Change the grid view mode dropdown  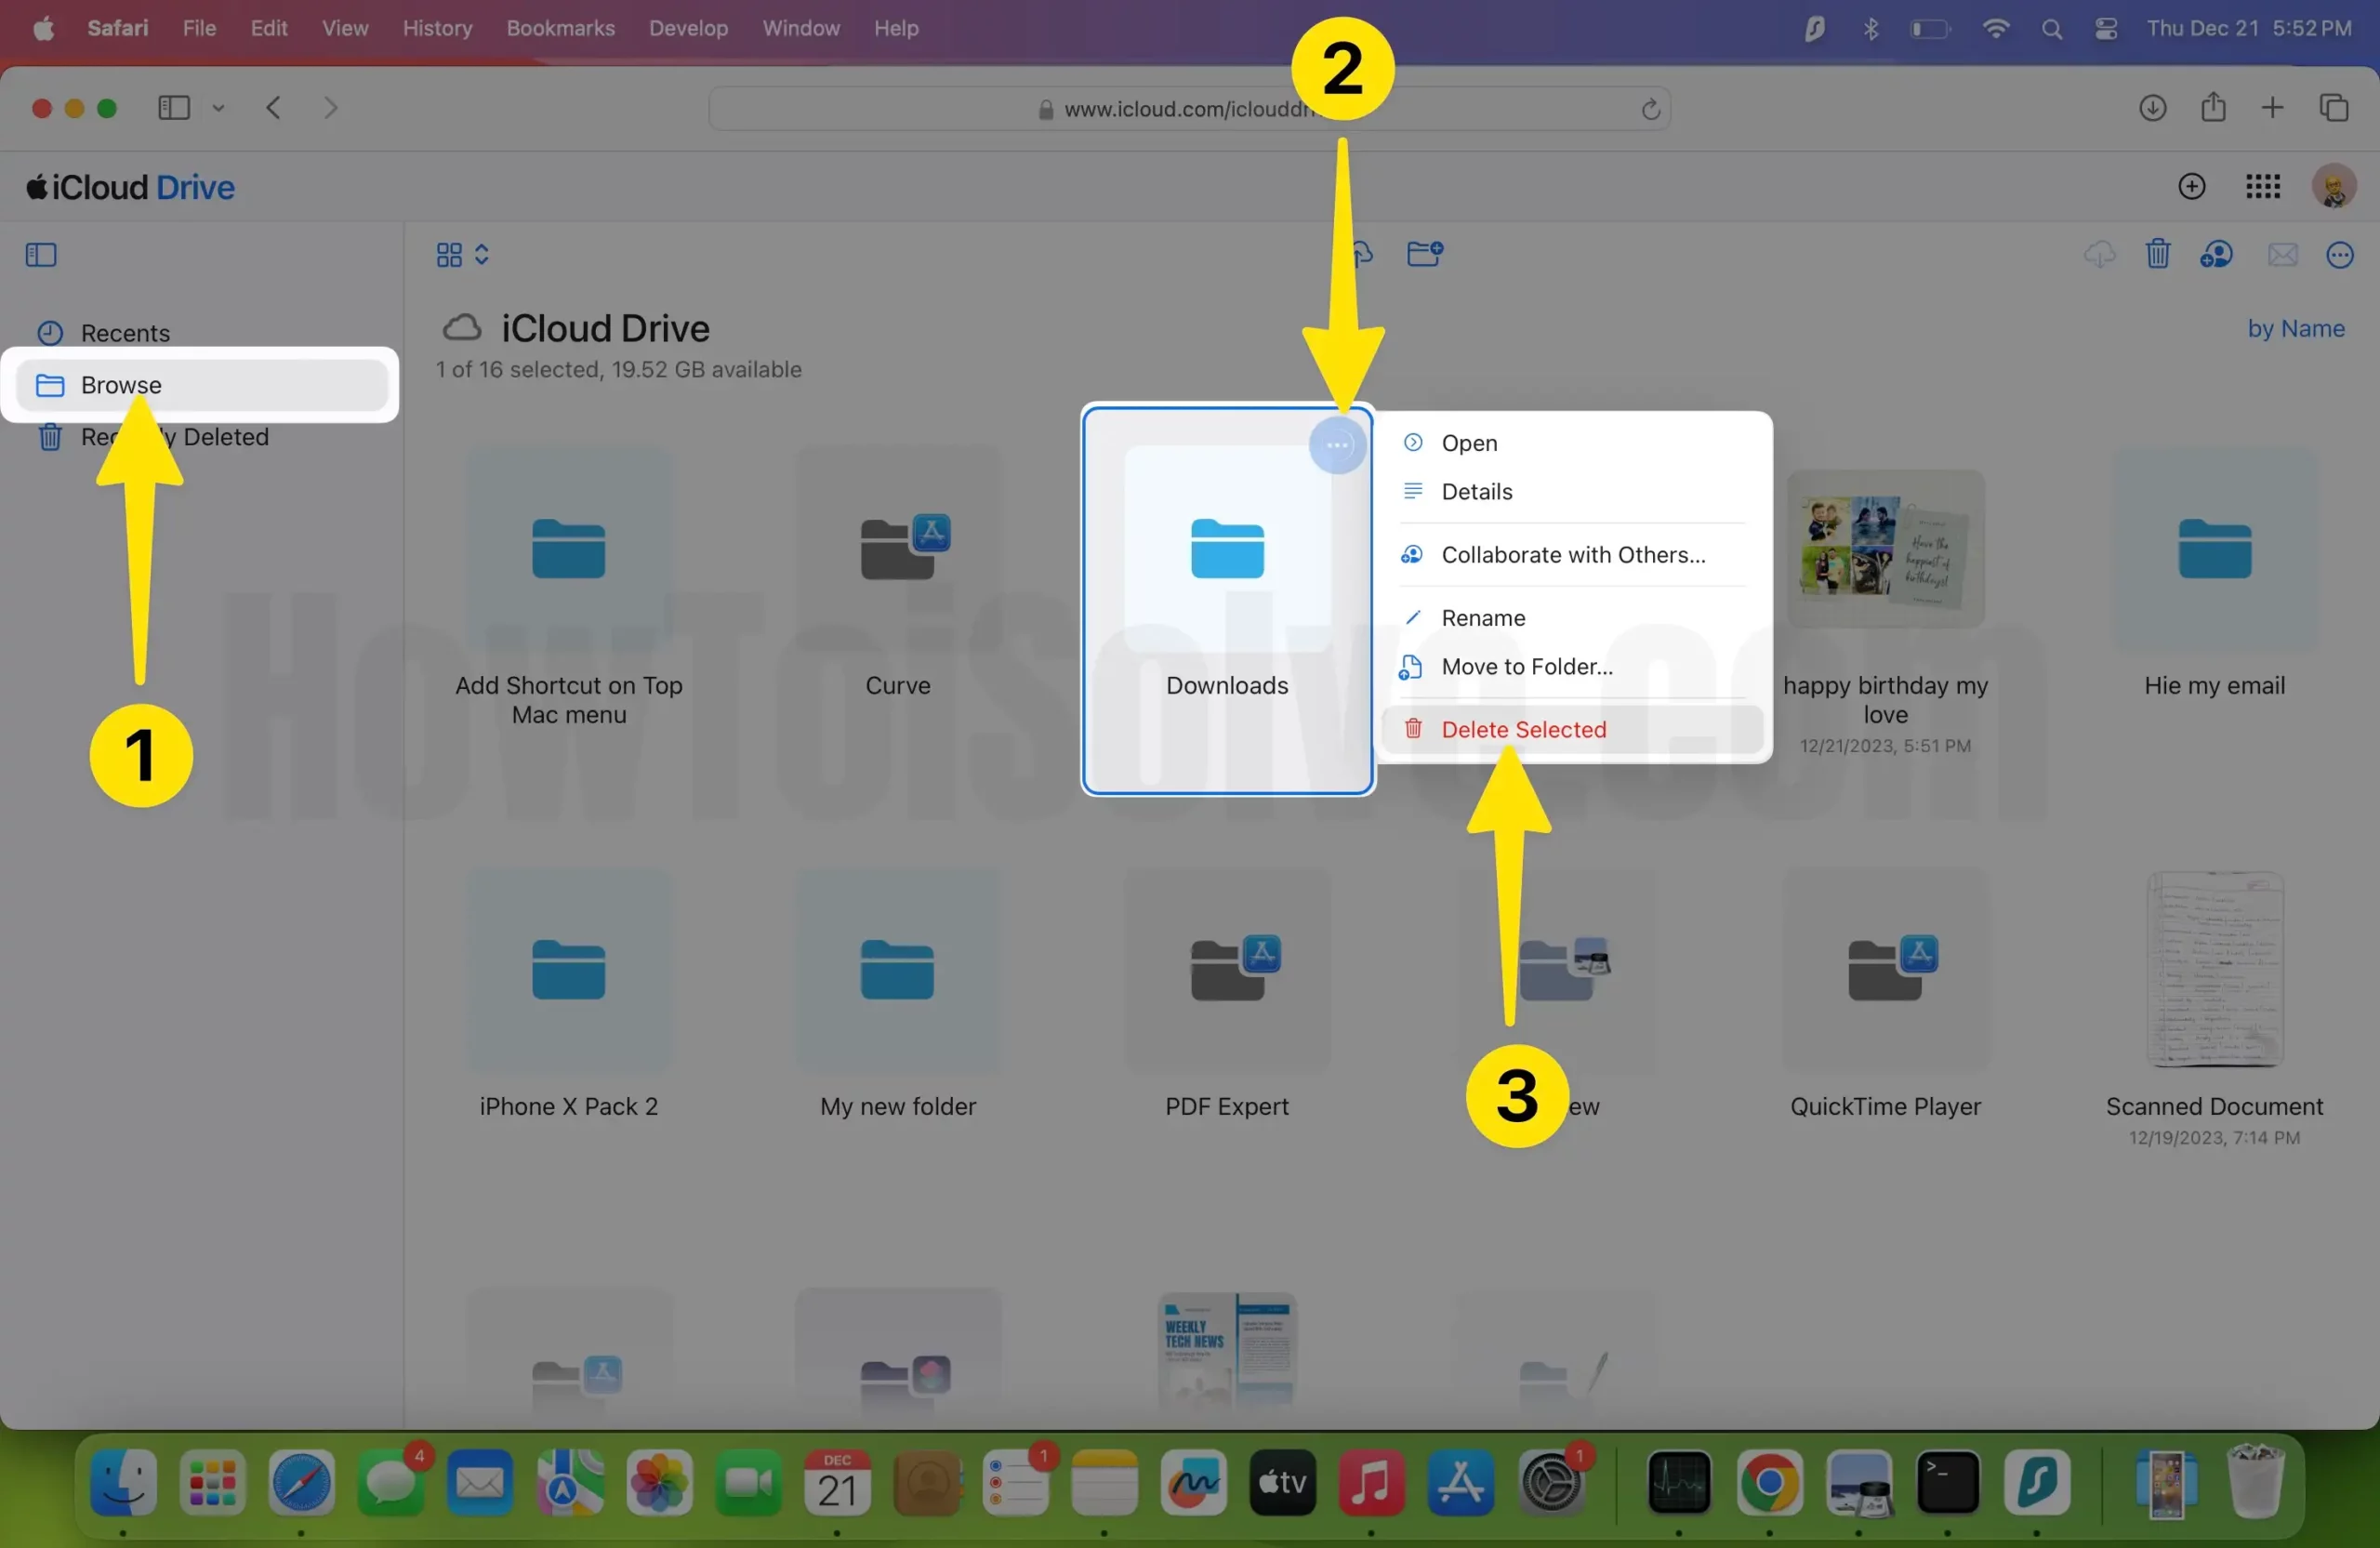462,255
